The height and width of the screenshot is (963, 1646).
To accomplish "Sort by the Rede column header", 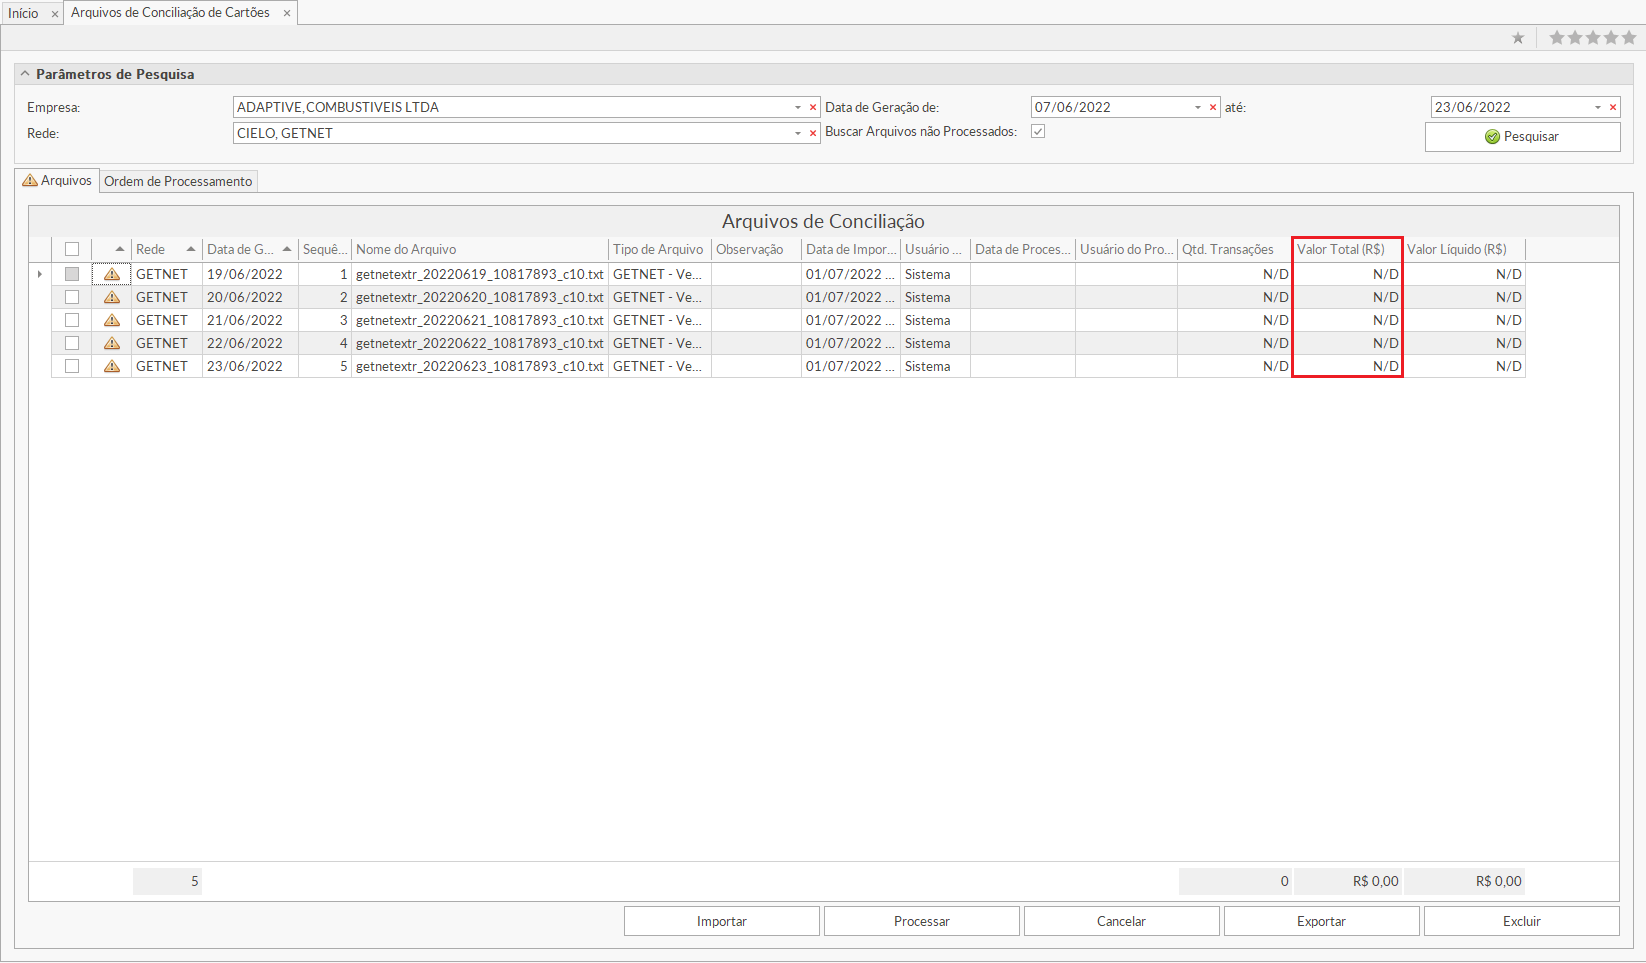I will coord(166,249).
